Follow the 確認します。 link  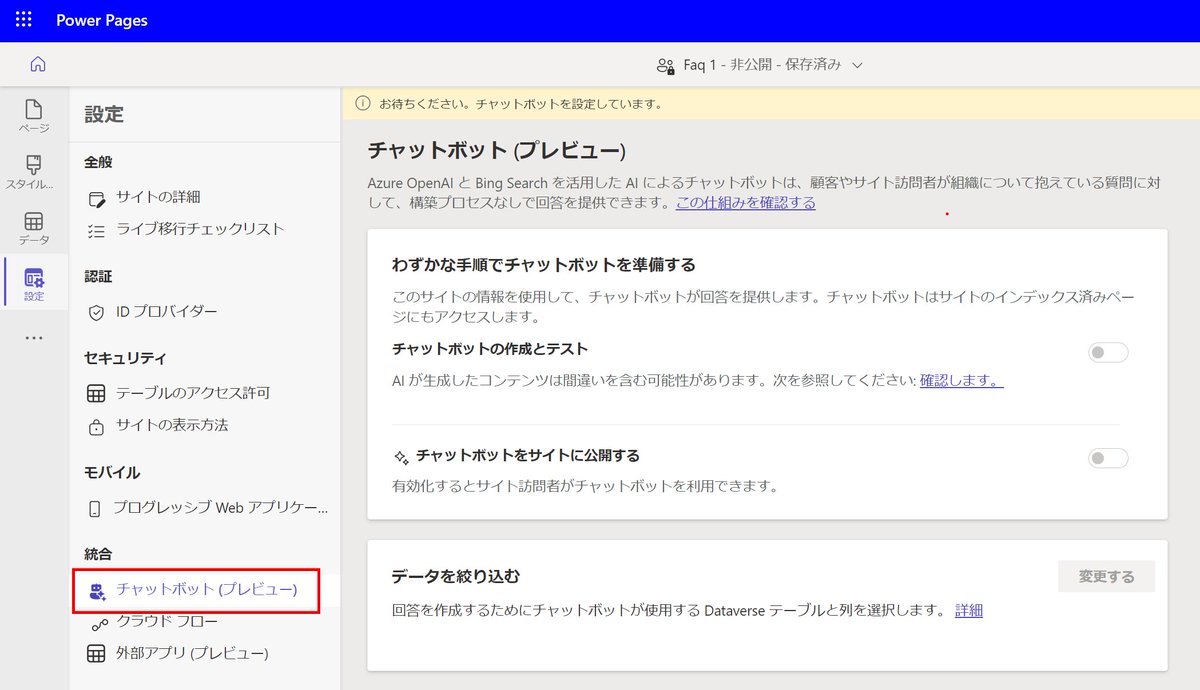pyautogui.click(x=961, y=381)
